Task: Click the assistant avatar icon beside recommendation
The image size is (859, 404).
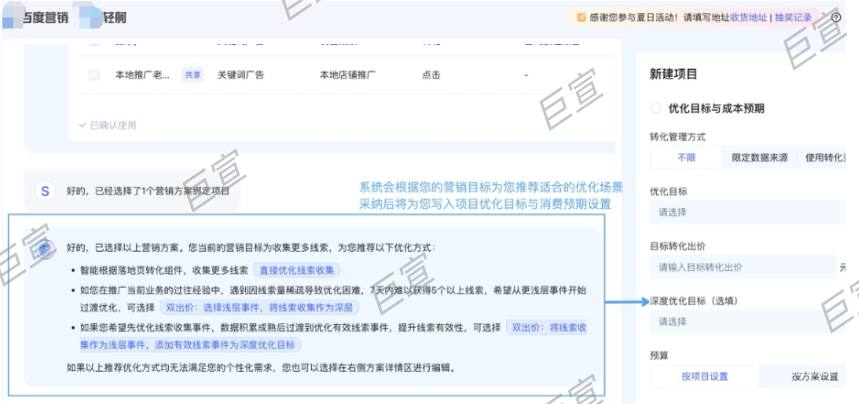Action: pos(45,249)
